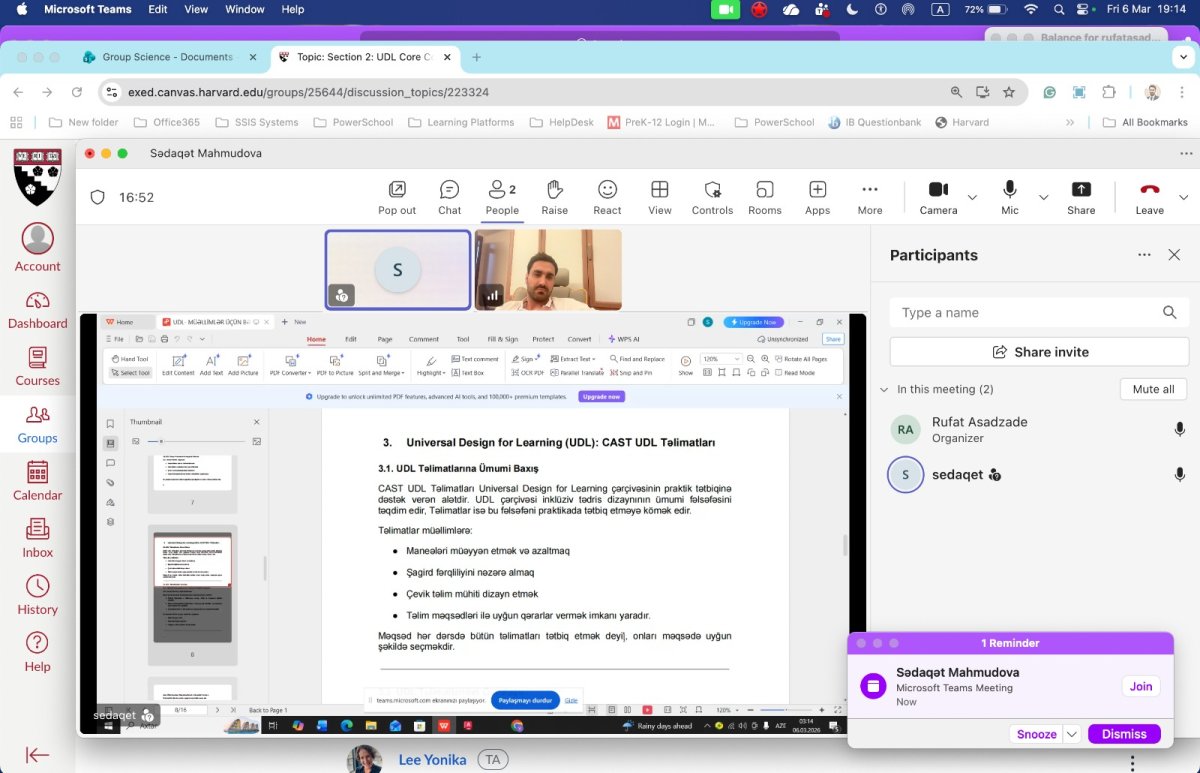1200x773 pixels.
Task: Open Canvas Calendar
Action: pos(38,481)
